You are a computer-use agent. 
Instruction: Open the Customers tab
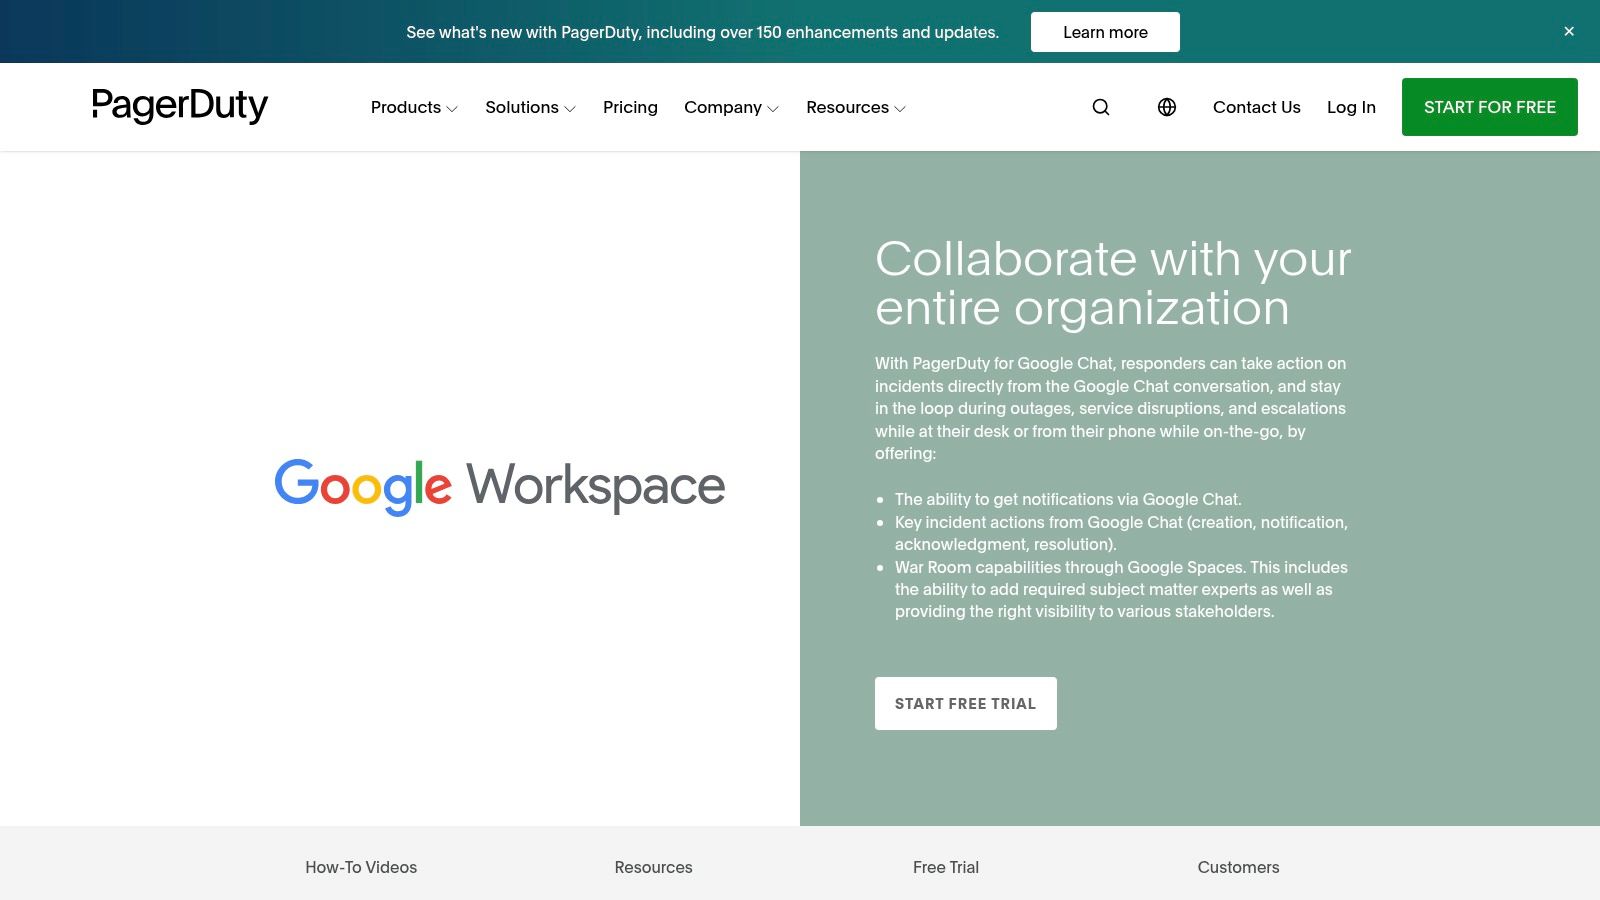pos(1238,867)
